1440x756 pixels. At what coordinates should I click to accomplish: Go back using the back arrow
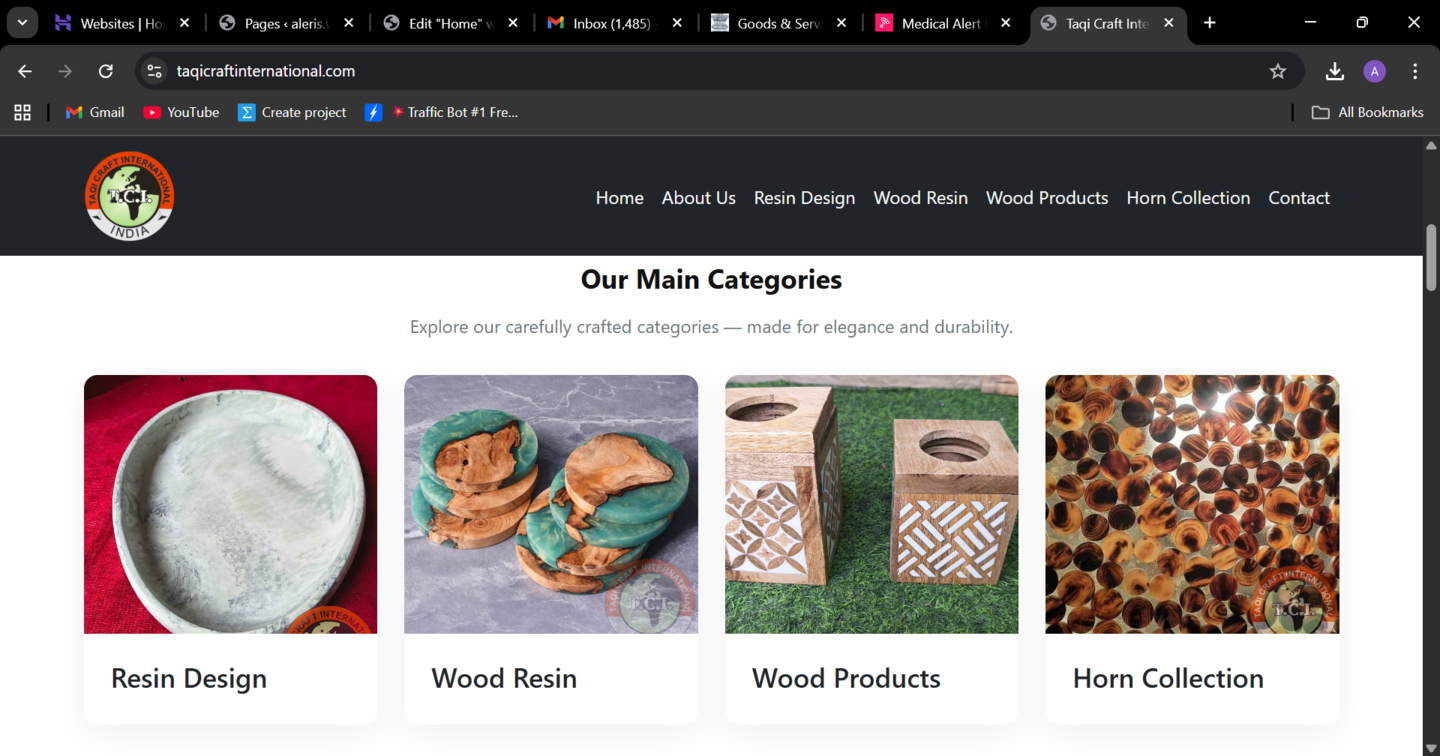point(25,71)
